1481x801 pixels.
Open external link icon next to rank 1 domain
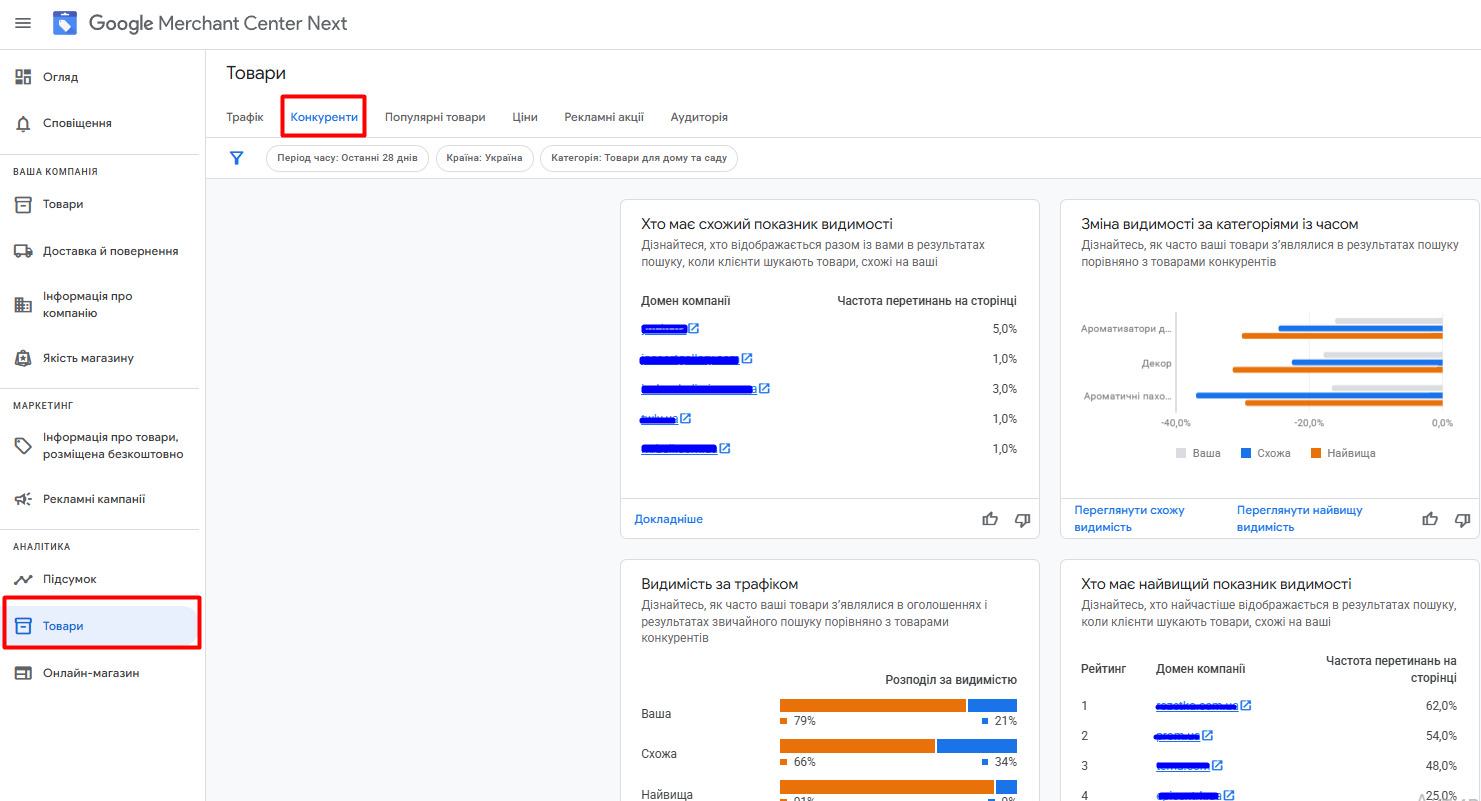(1246, 705)
